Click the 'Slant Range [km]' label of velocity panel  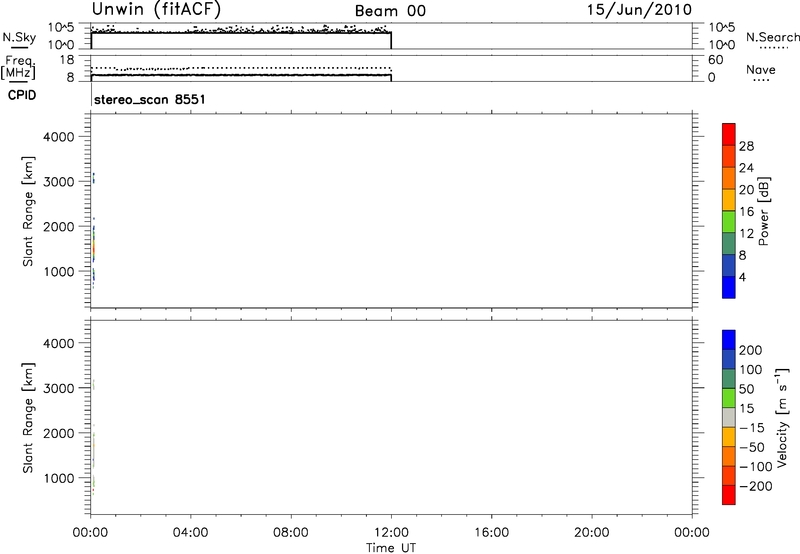(28, 418)
